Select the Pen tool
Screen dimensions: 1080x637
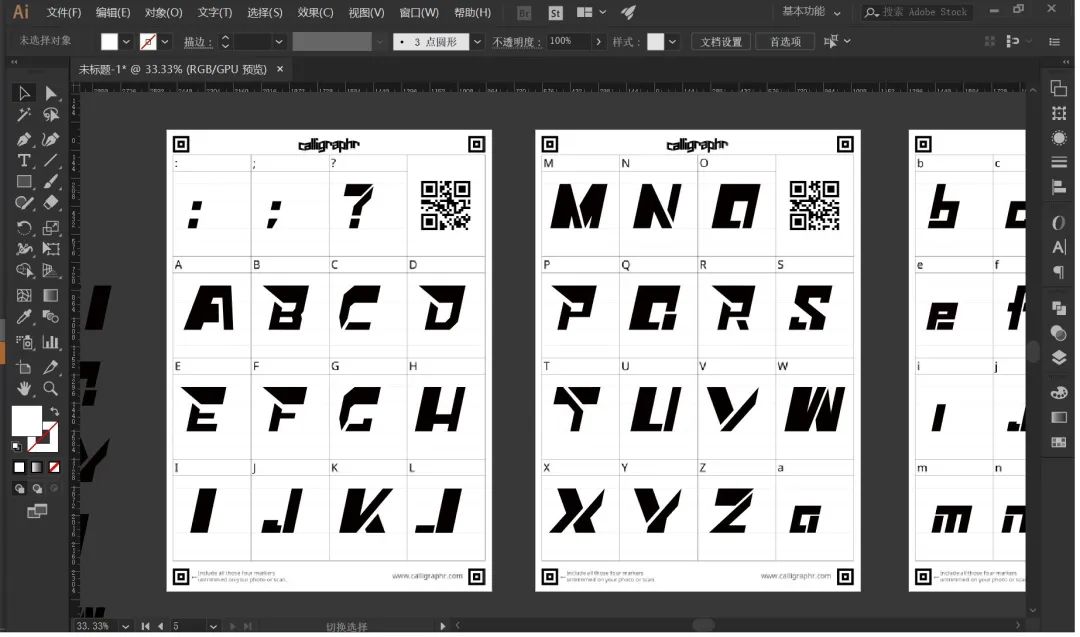coord(23,137)
